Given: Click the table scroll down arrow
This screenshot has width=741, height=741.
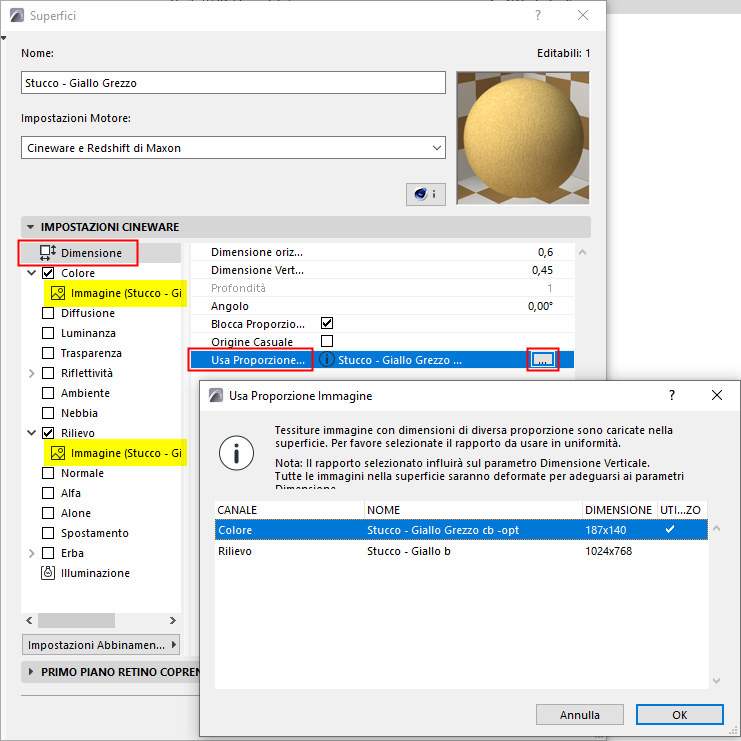Looking at the screenshot, I should [x=716, y=681].
